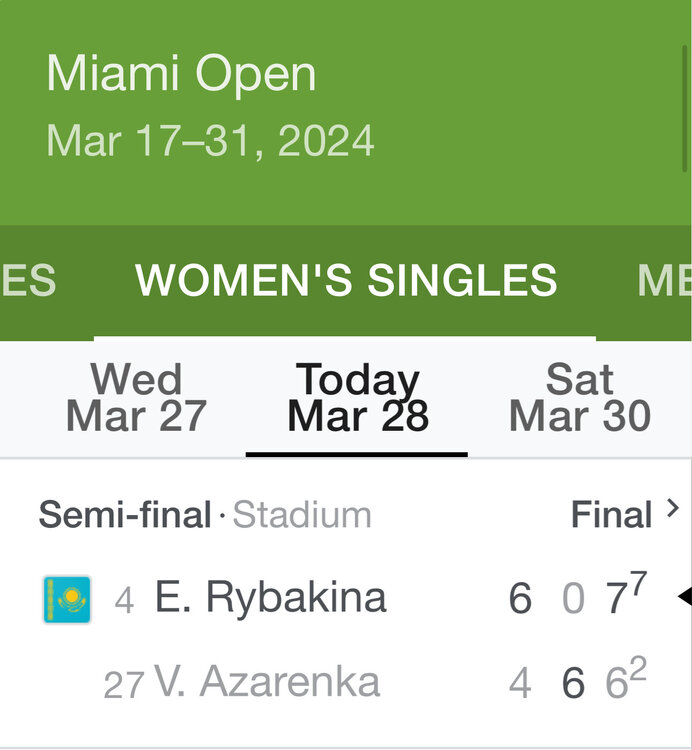692x750 pixels.
Task: Click the Kazakhstan flag icon beside Rybakina
Action: 67,599
